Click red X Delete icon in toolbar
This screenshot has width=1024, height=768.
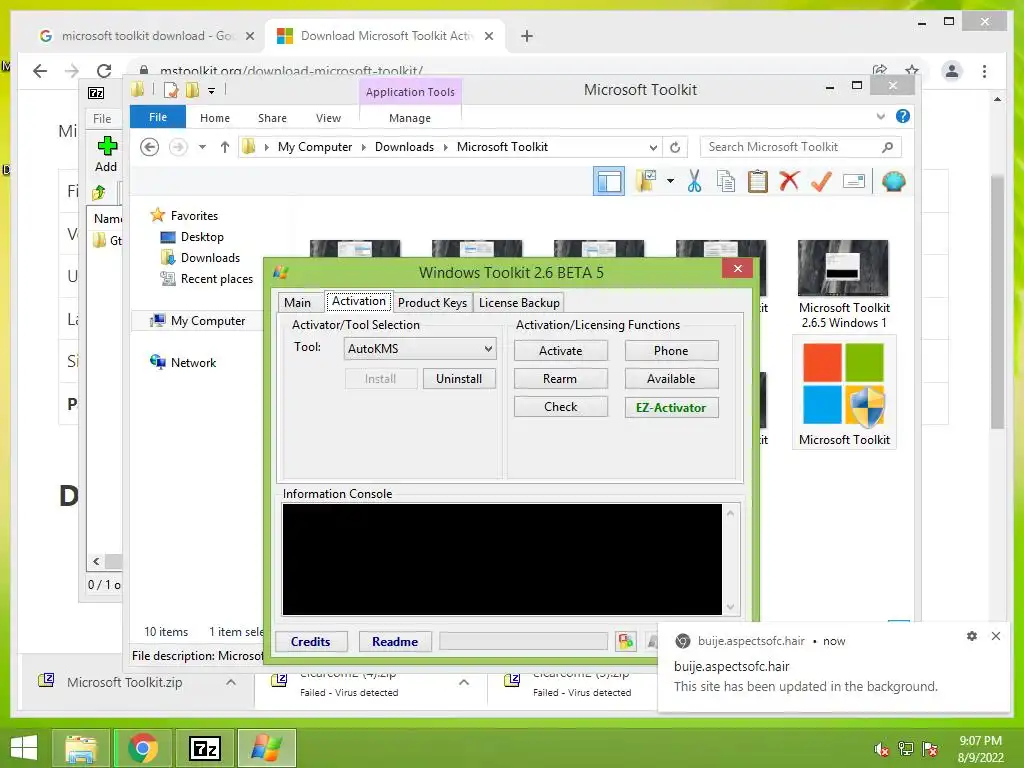coord(789,181)
